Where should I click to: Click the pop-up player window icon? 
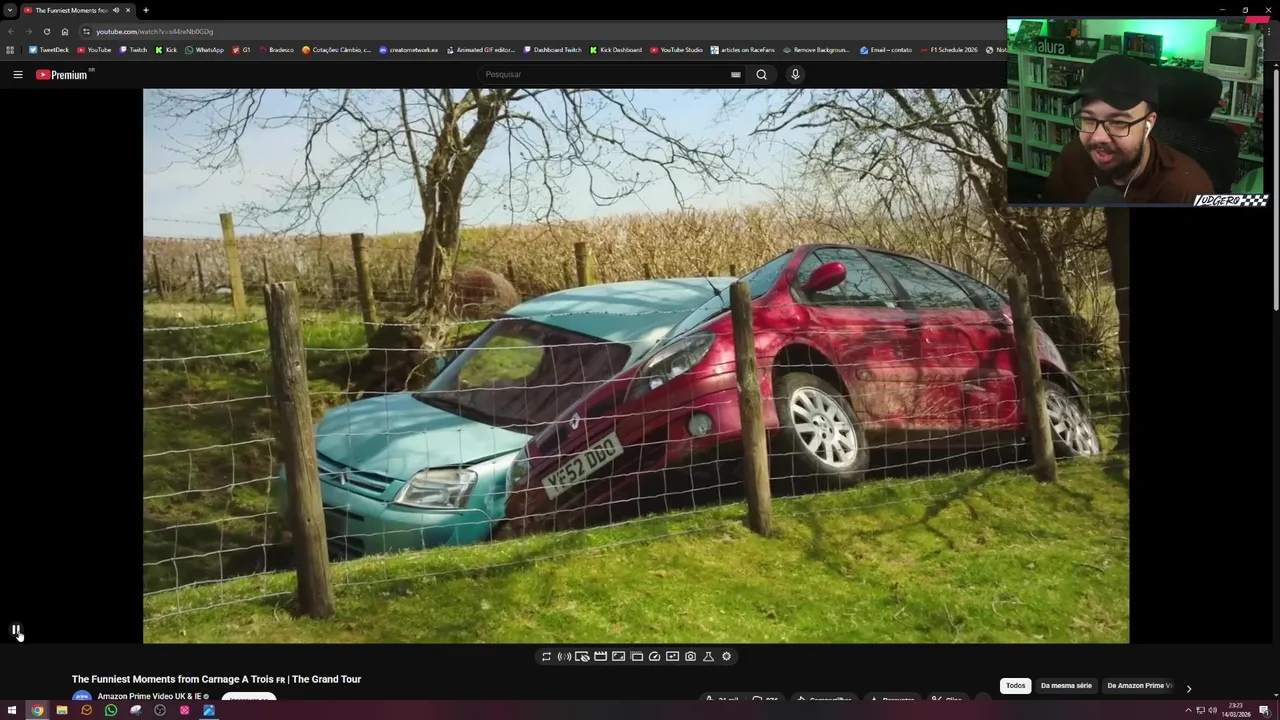tap(636, 657)
